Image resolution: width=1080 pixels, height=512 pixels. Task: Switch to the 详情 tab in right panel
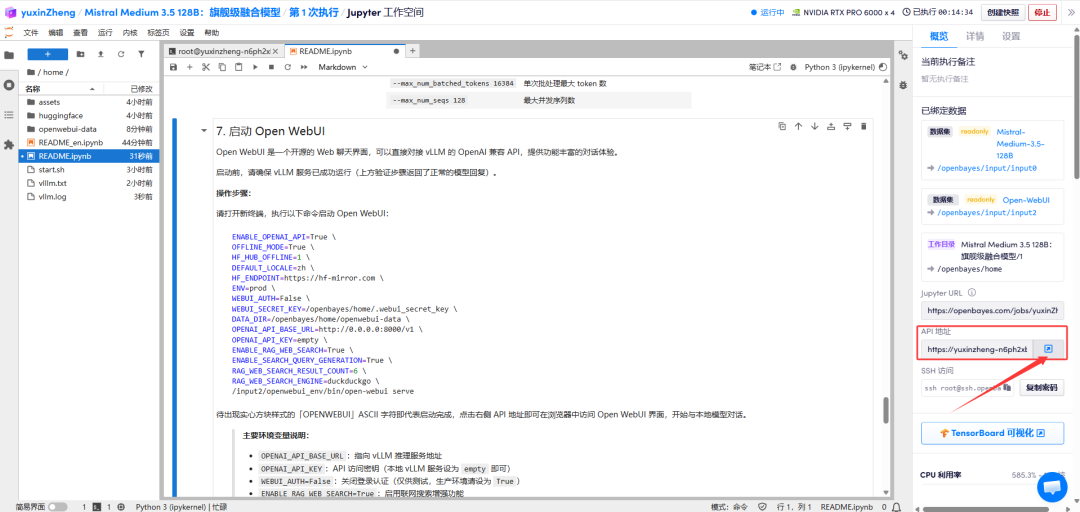click(x=975, y=36)
